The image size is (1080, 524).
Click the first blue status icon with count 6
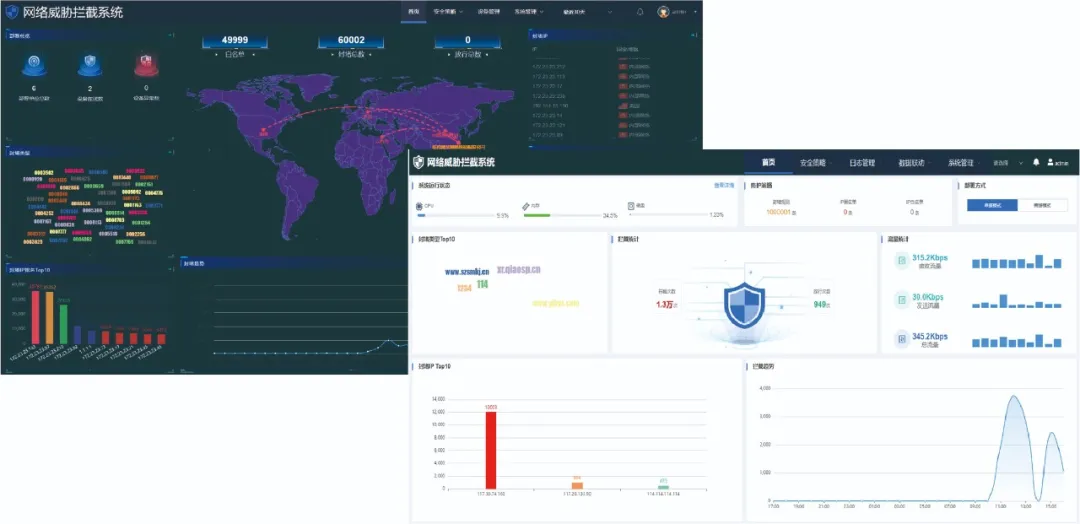[x=33, y=65]
